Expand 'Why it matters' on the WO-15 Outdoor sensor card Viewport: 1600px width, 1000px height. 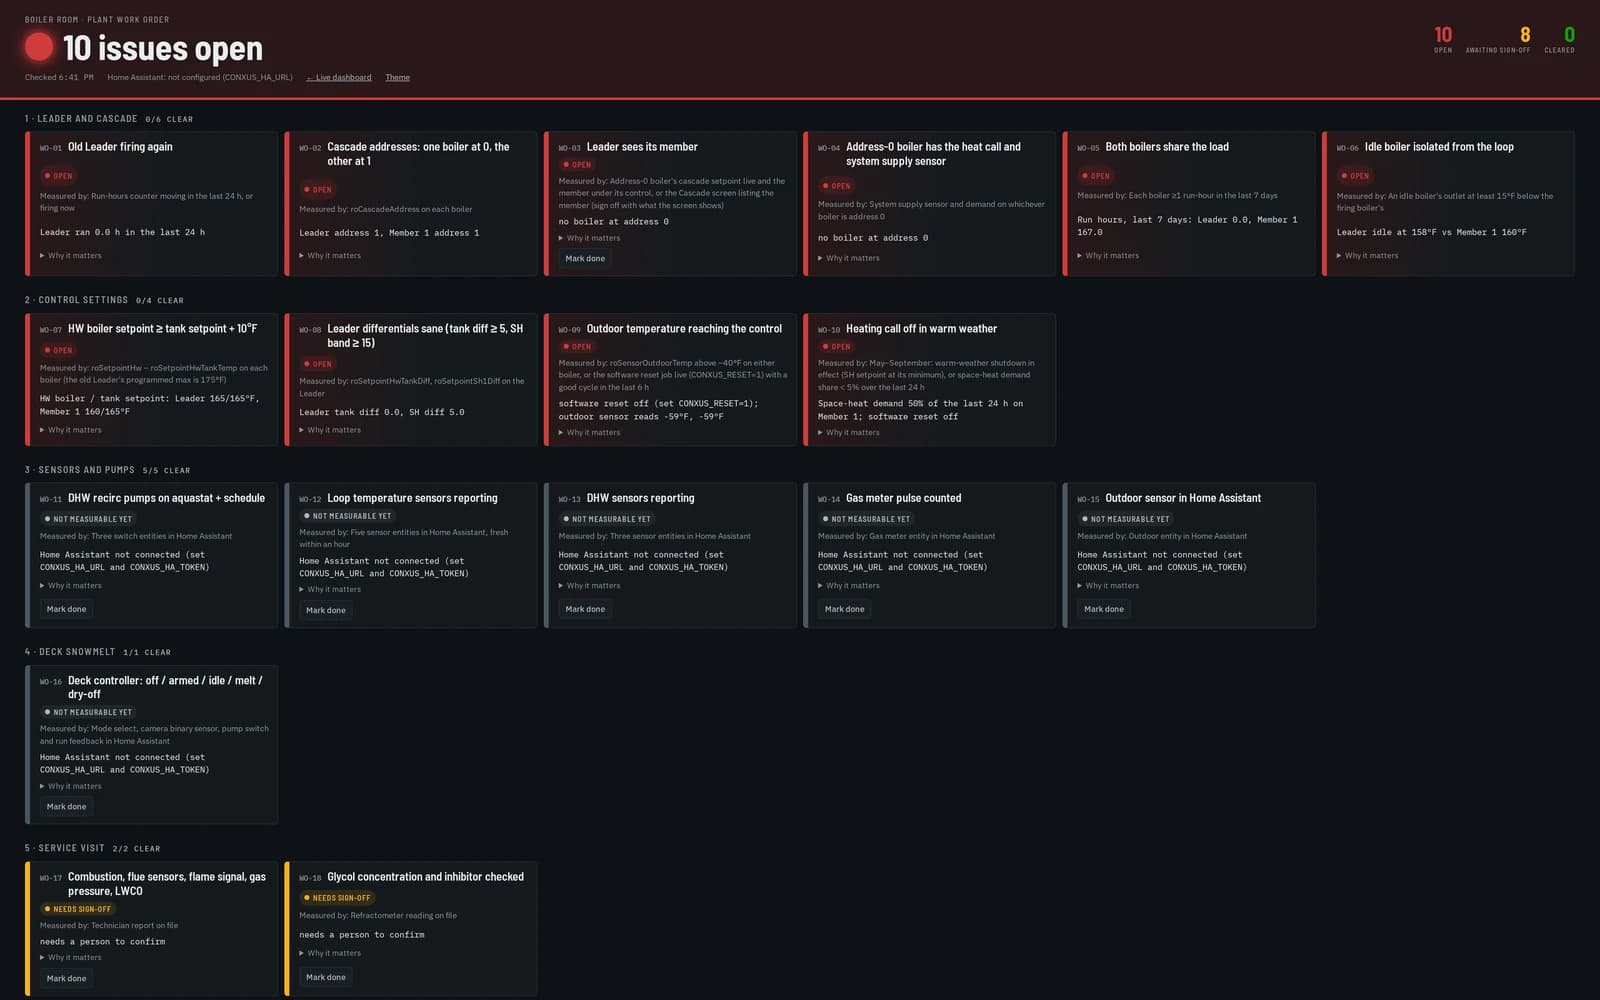[x=1108, y=586]
